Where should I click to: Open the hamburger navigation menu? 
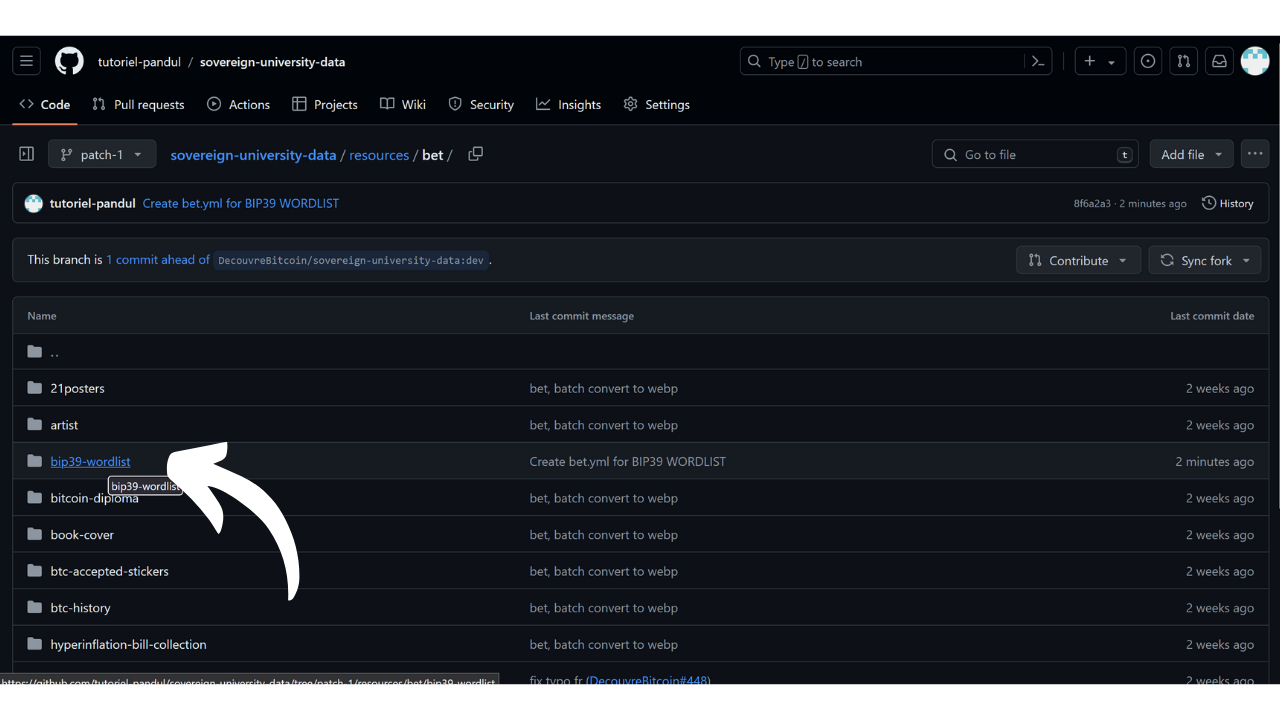tap(27, 61)
